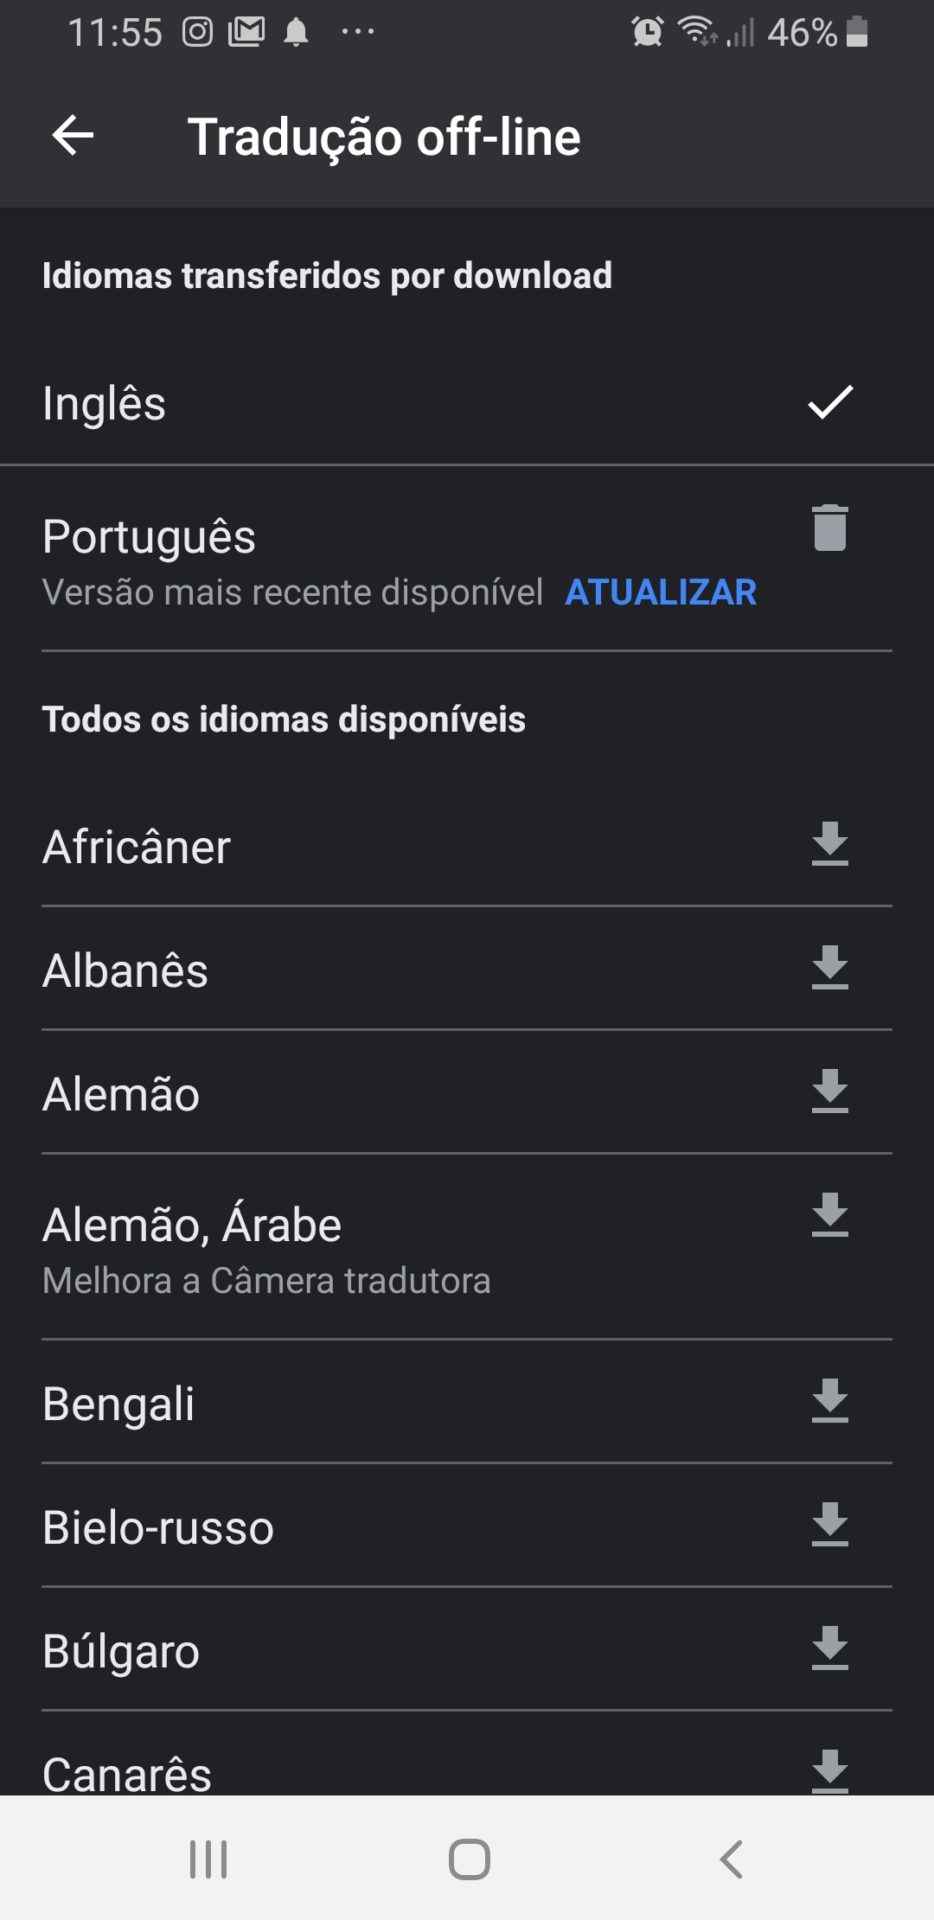The image size is (934, 1920).
Task: Tap the alarm icon in status bar
Action: [647, 32]
